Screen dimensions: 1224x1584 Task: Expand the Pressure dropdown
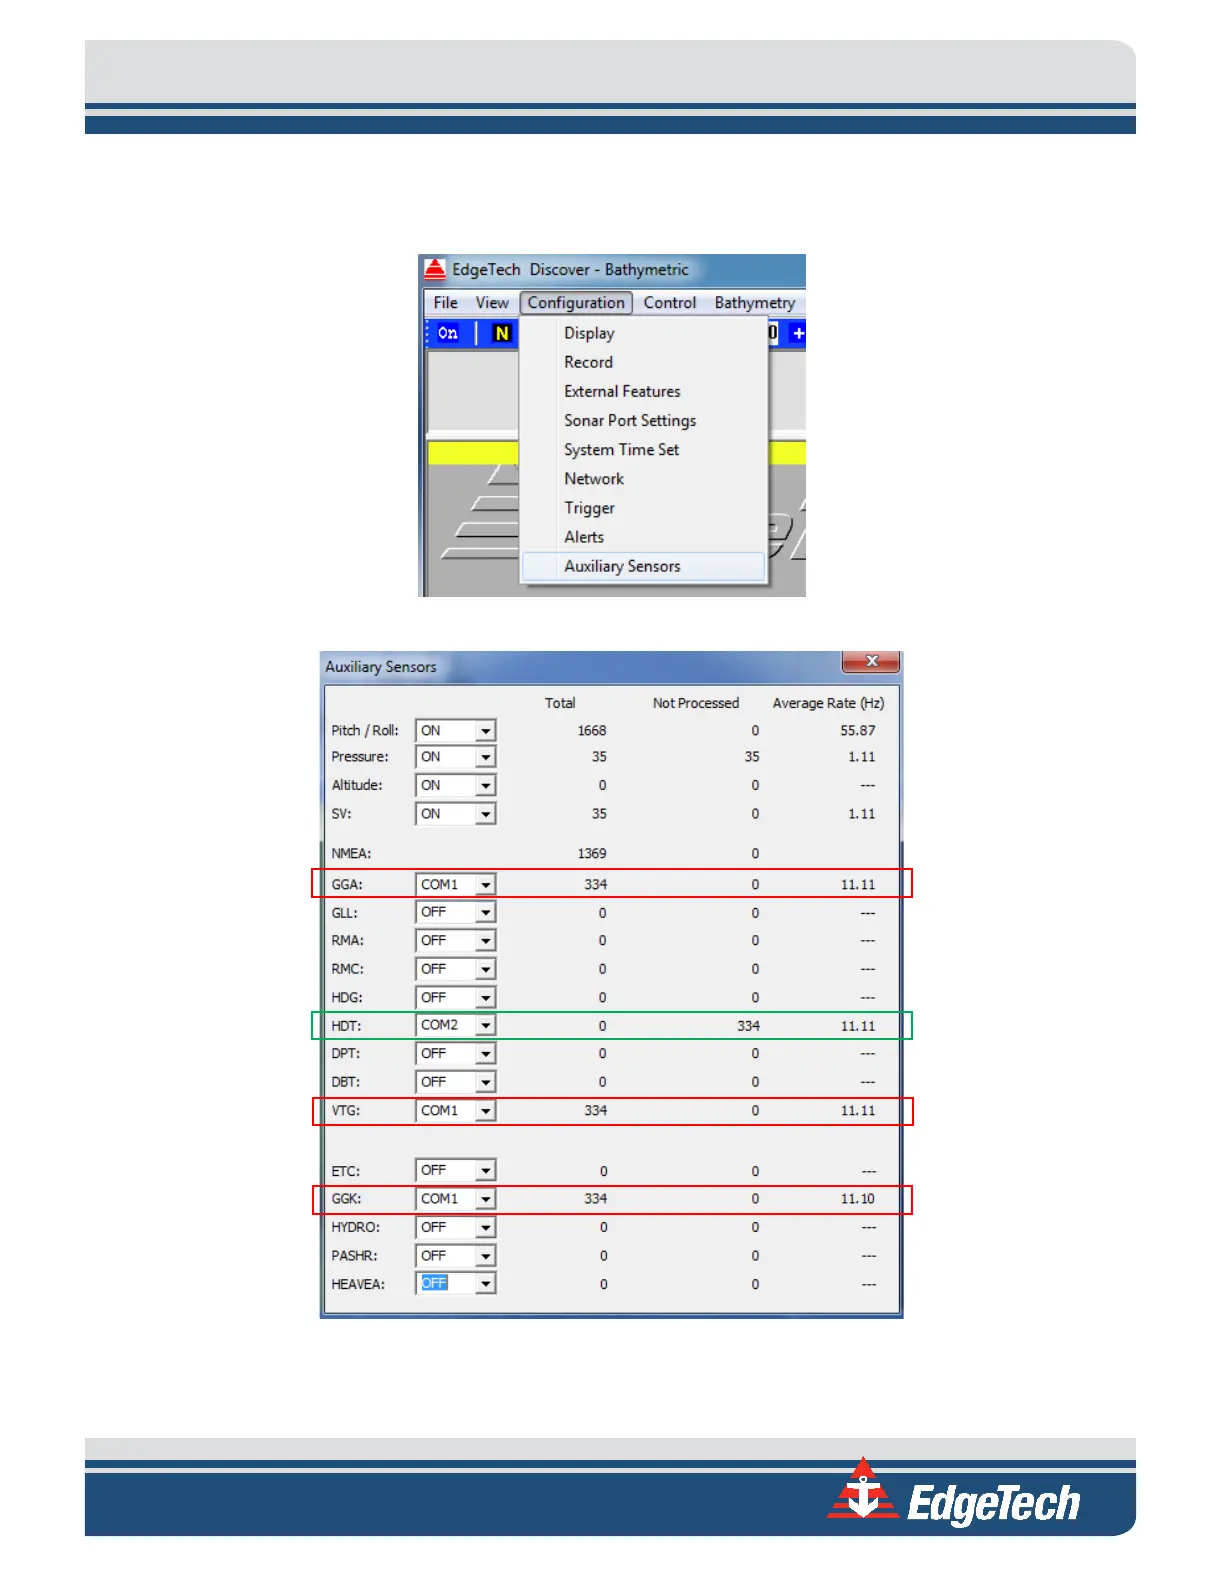[x=485, y=757]
